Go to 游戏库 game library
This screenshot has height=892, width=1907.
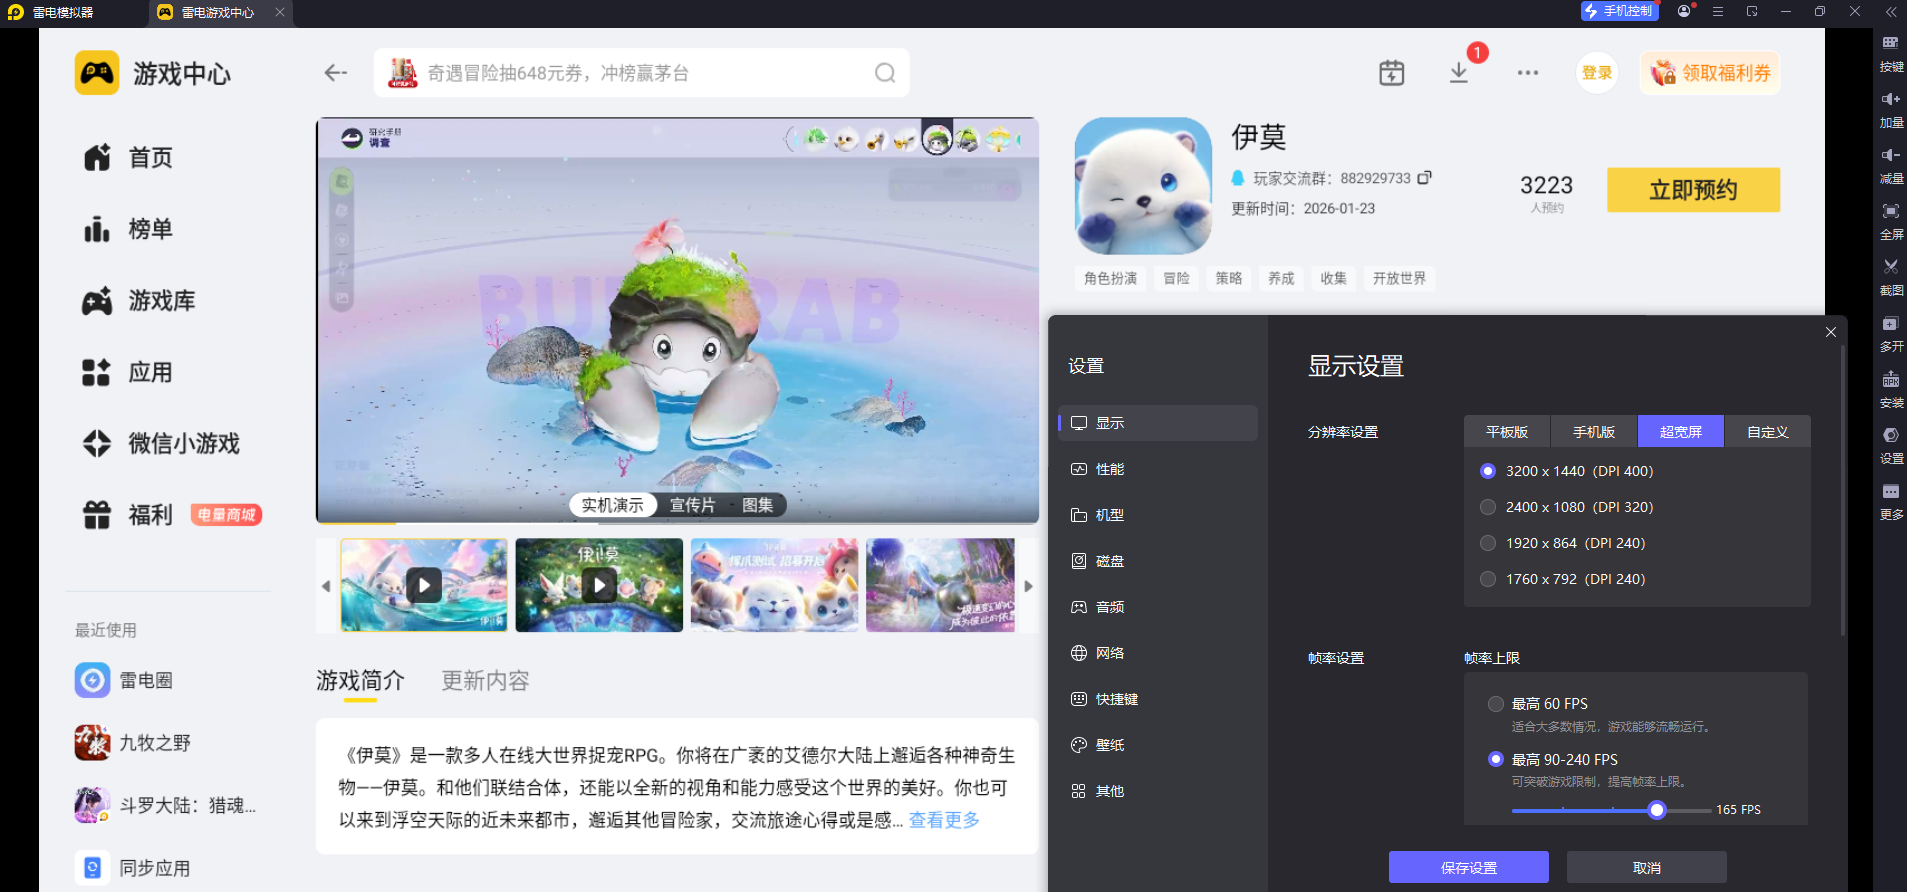(x=140, y=301)
